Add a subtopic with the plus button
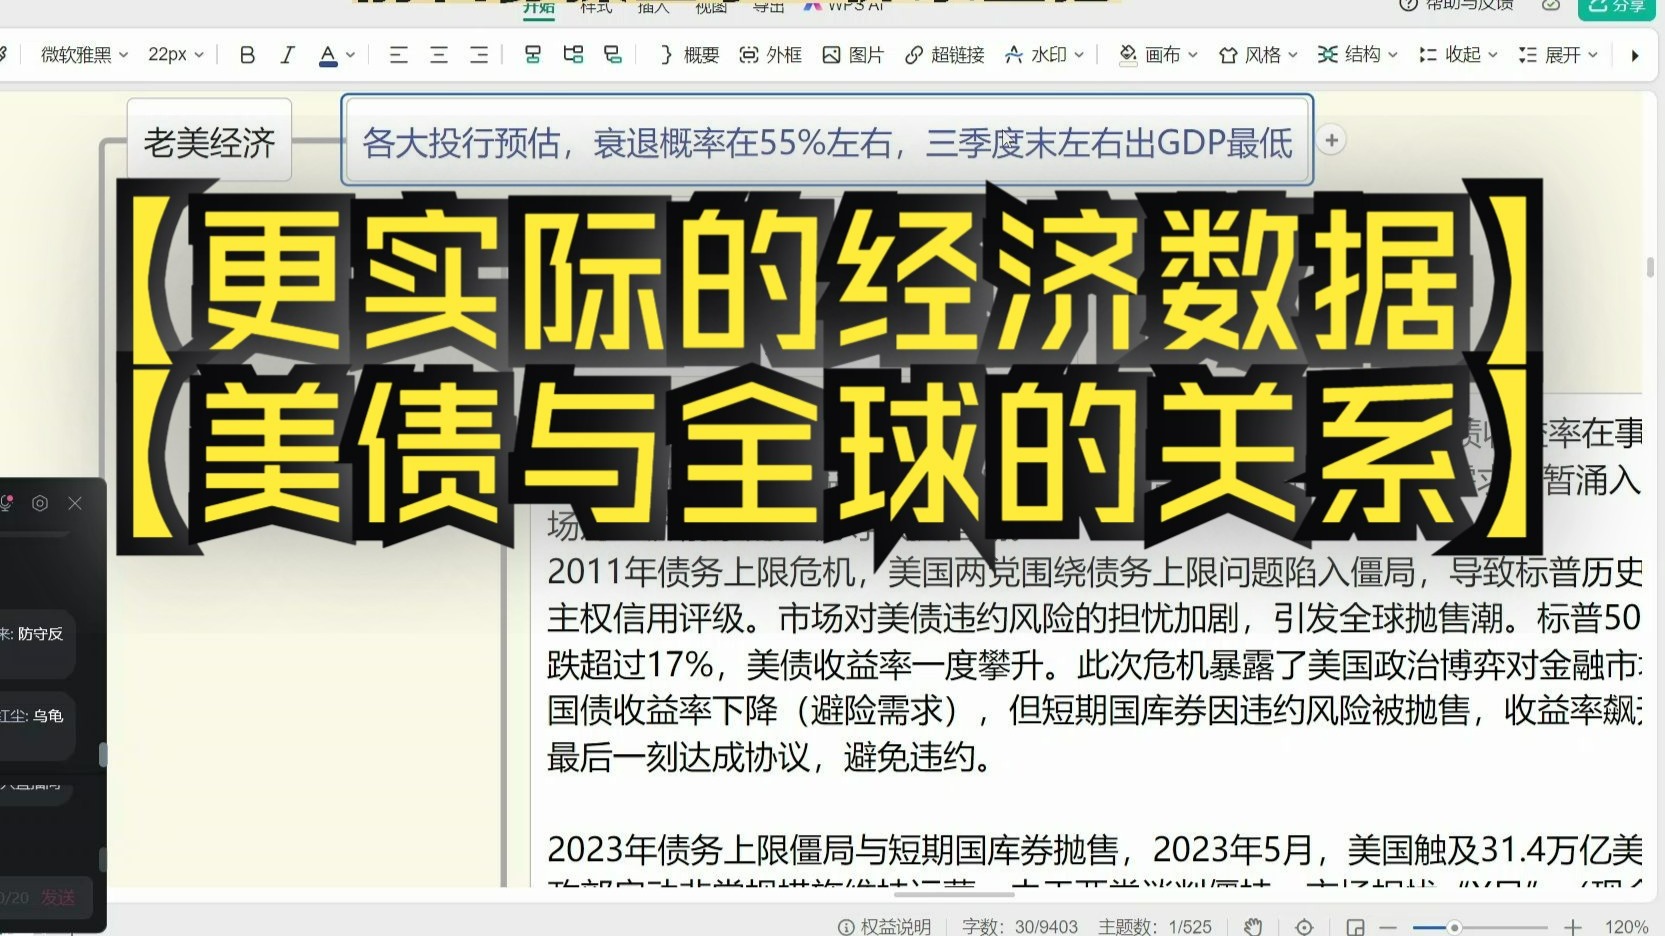 1331,141
